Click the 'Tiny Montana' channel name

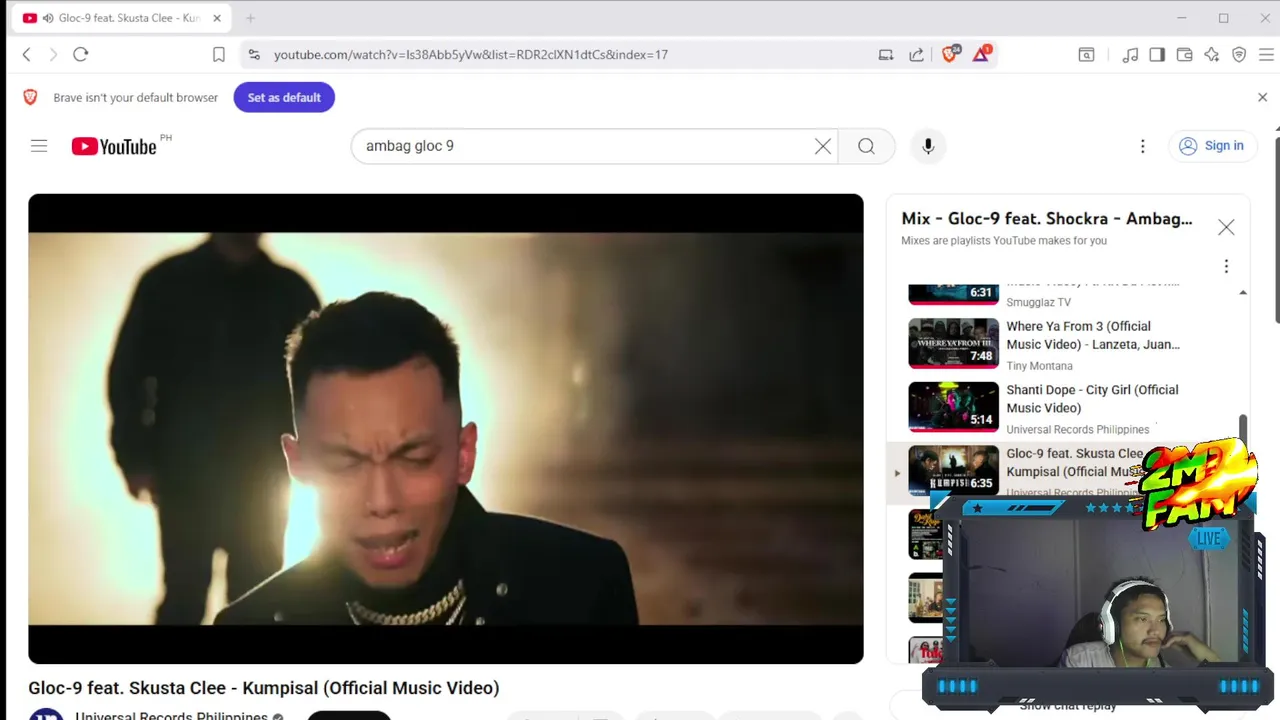[1039, 366]
